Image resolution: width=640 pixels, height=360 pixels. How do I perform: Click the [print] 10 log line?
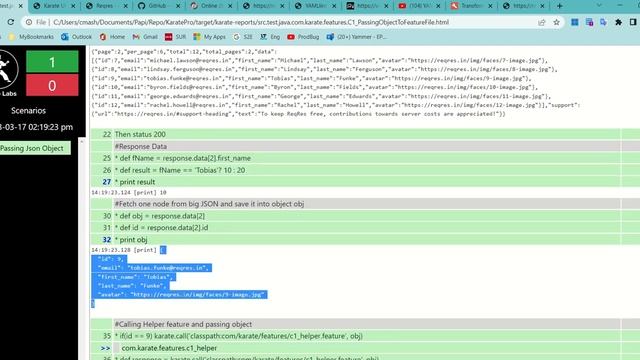[x=129, y=192]
